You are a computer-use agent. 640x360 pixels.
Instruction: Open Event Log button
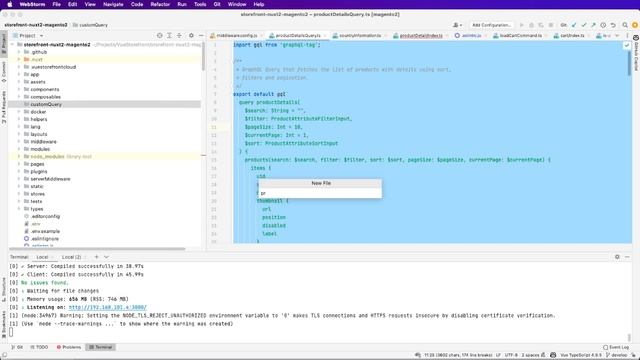click(616, 347)
